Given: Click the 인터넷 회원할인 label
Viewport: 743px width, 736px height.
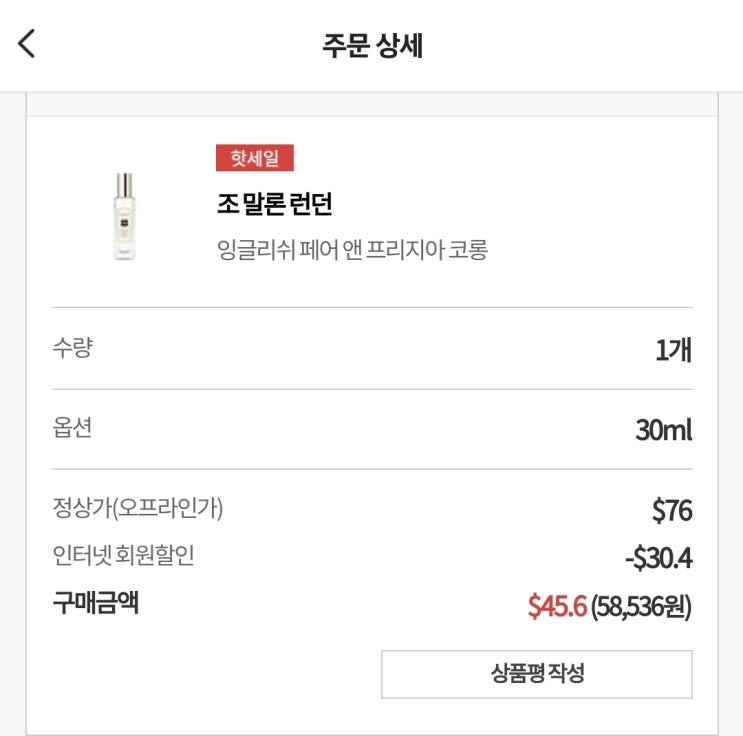Looking at the screenshot, I should [x=123, y=556].
